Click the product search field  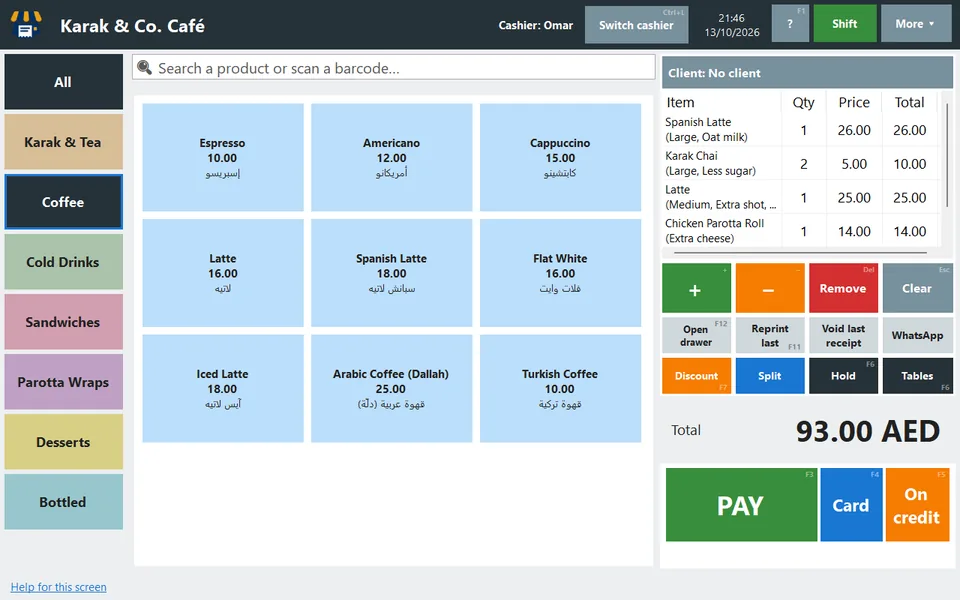(394, 68)
